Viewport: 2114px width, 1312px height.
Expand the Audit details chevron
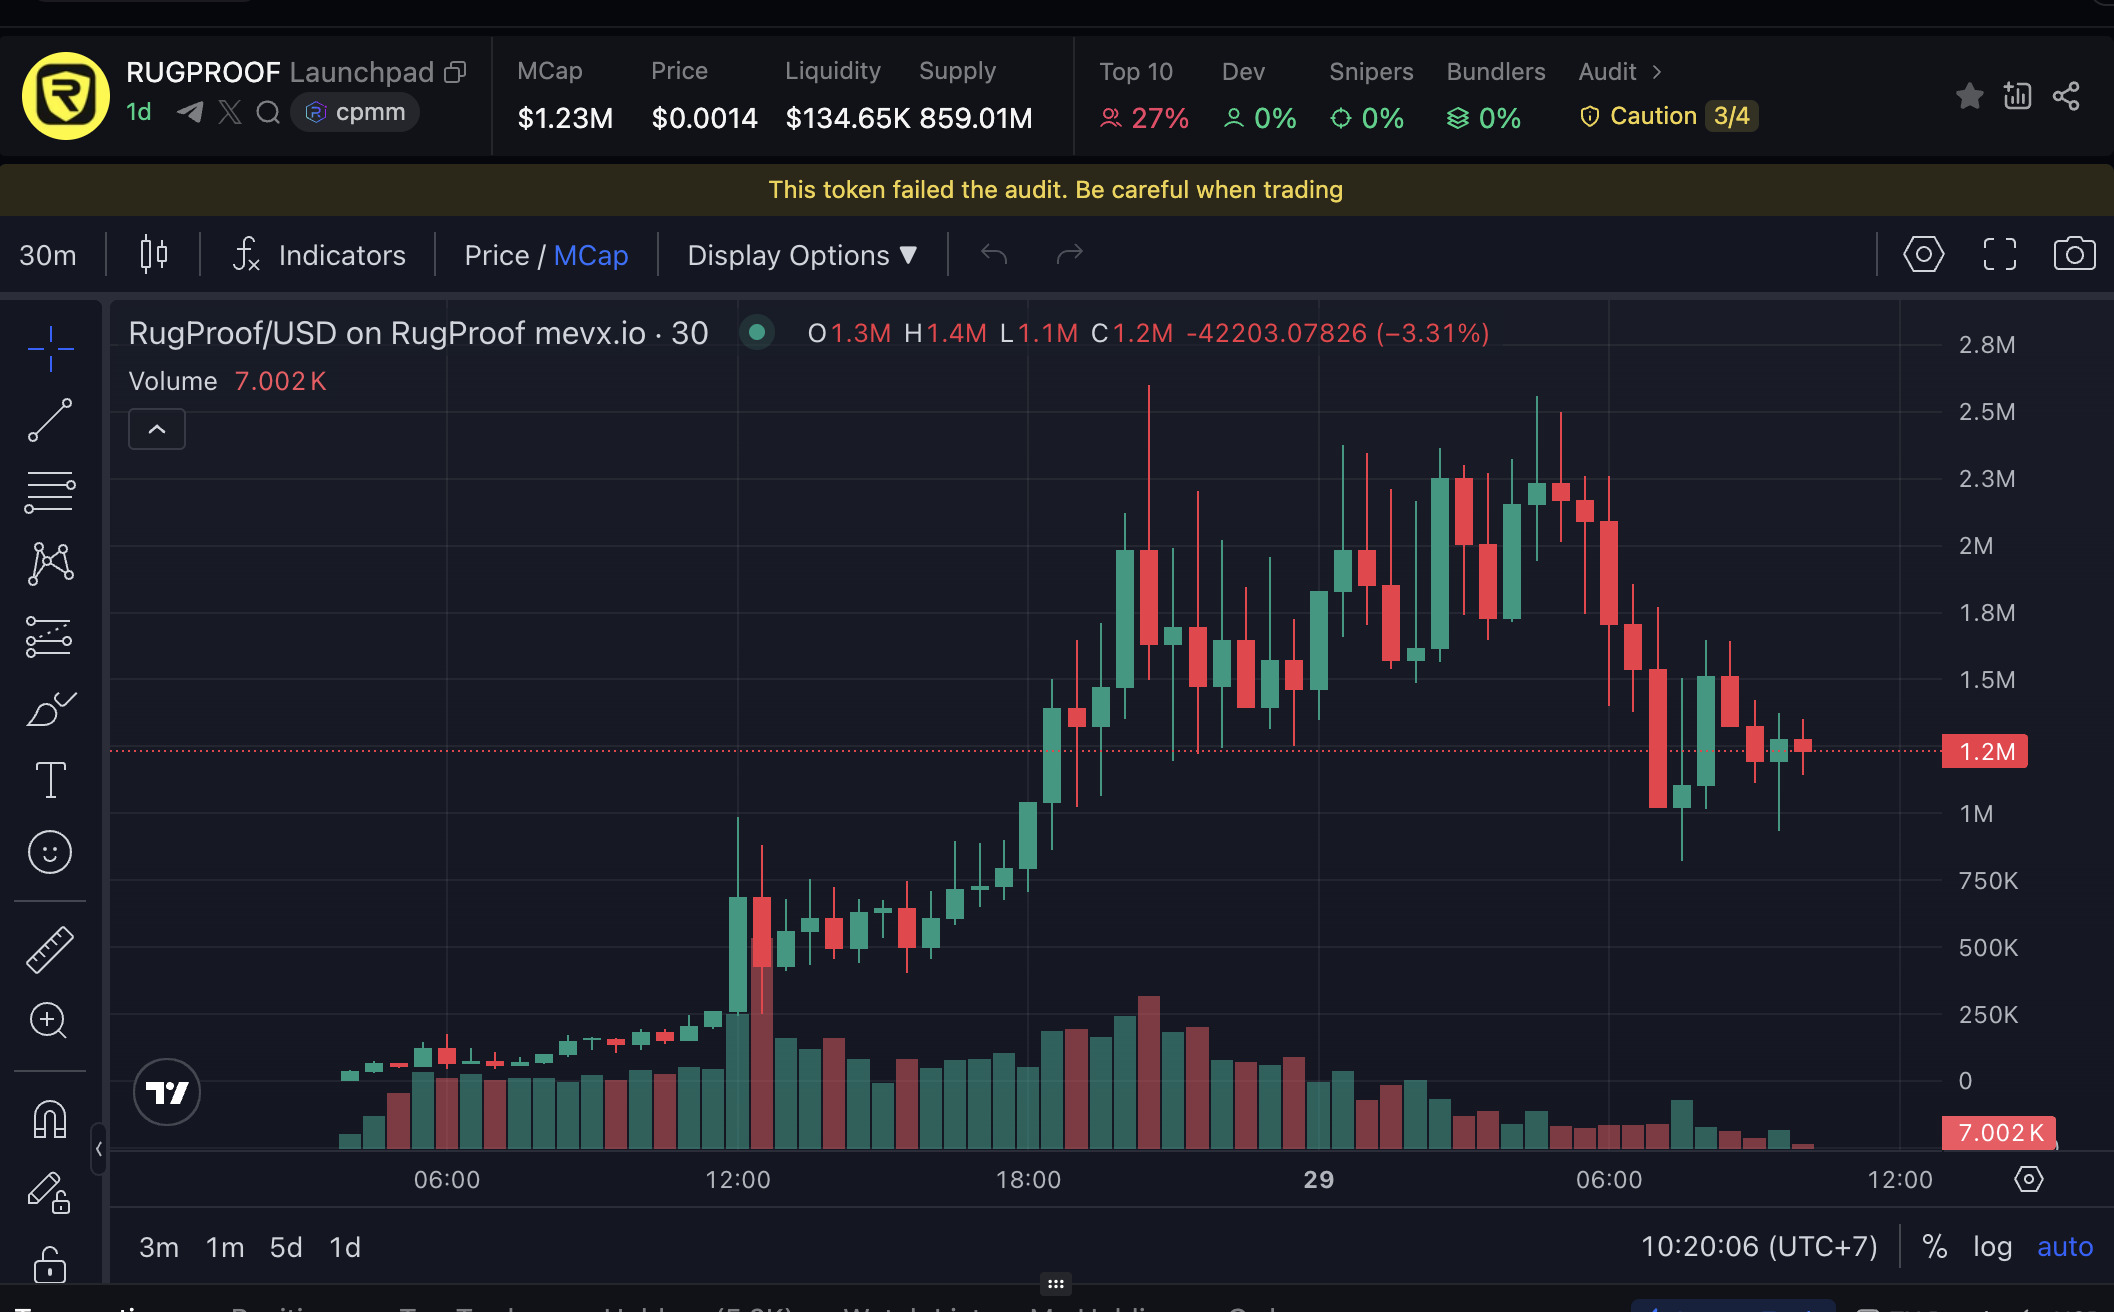tap(1657, 72)
